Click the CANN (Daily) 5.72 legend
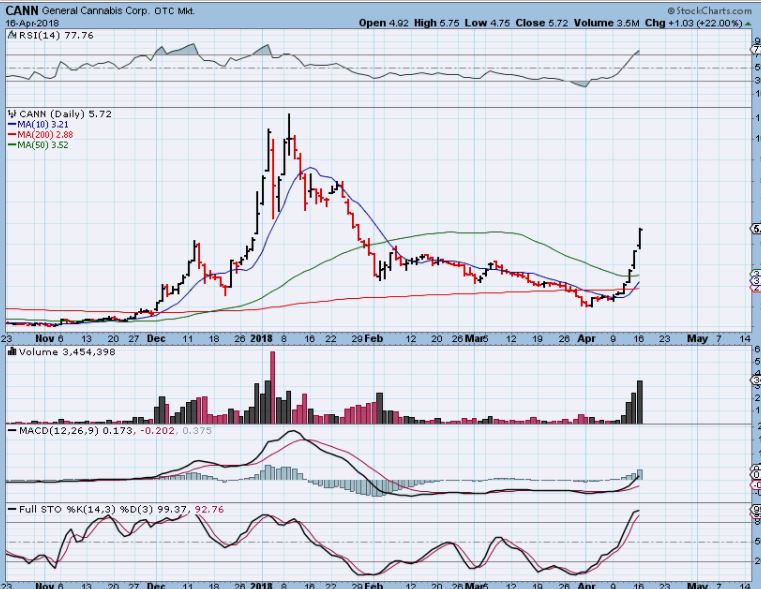761x589 pixels. [x=66, y=114]
